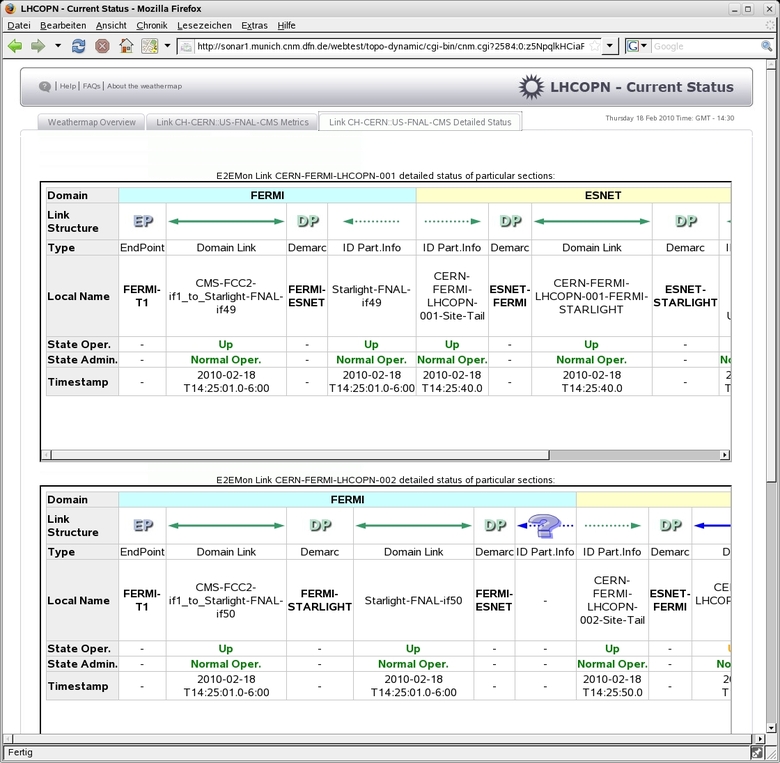Viewport: 780px width, 763px height.
Task: Click the Google search input field
Action: pyautogui.click(x=705, y=46)
